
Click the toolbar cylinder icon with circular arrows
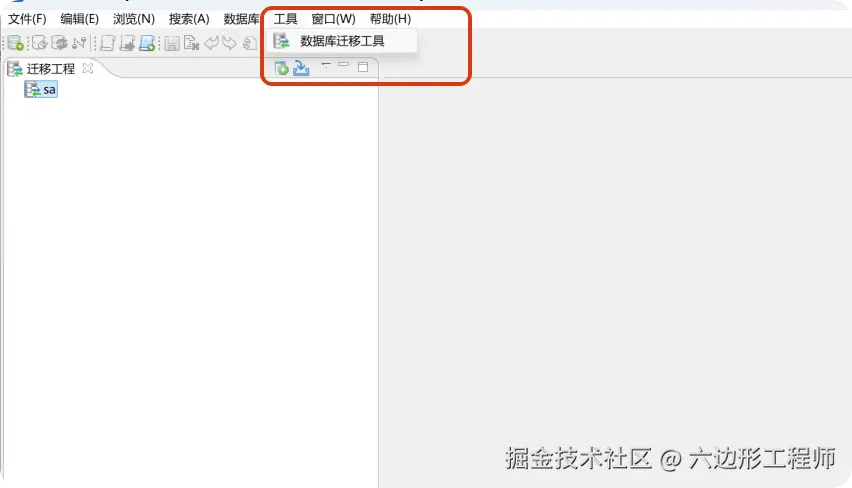pyautogui.click(x=59, y=43)
